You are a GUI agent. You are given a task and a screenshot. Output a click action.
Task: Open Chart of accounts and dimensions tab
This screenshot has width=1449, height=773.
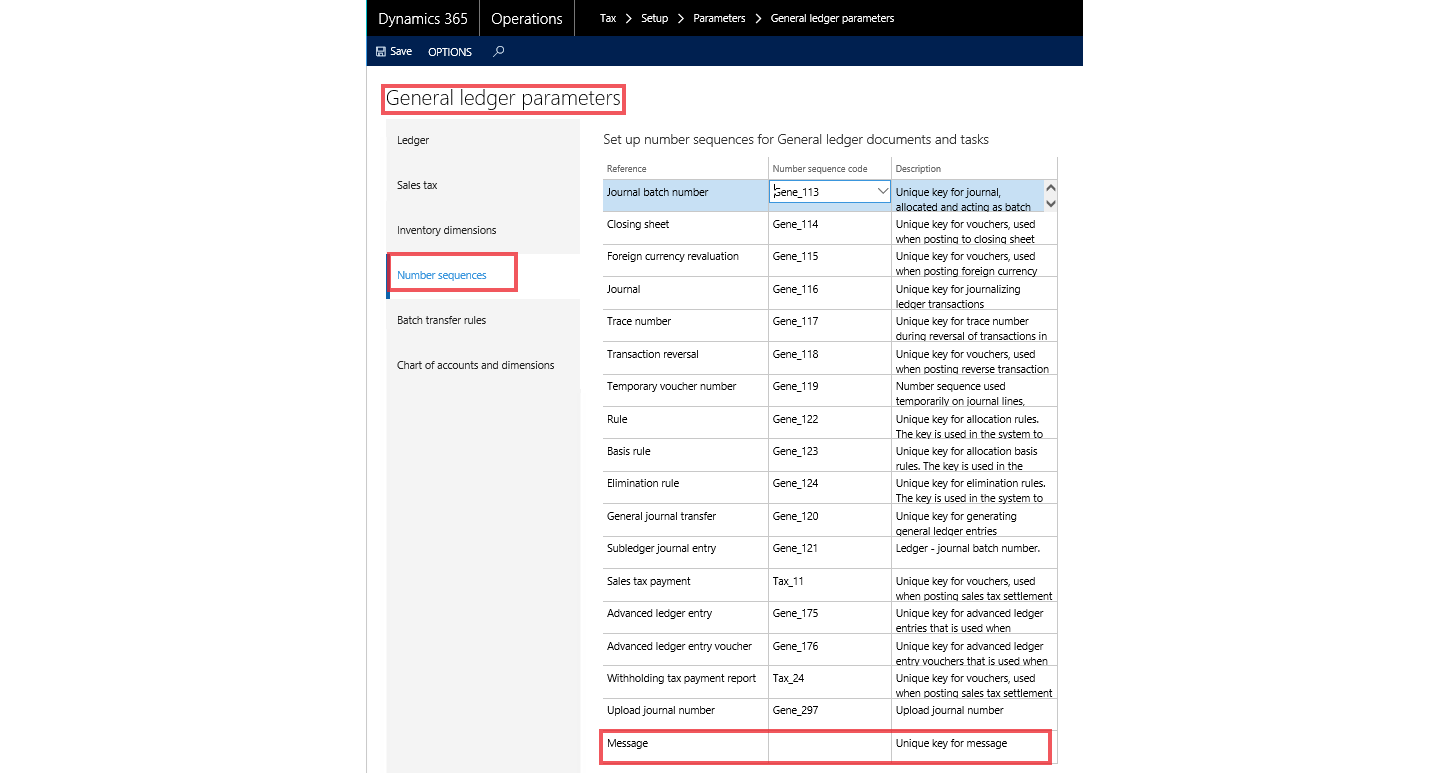[483, 365]
